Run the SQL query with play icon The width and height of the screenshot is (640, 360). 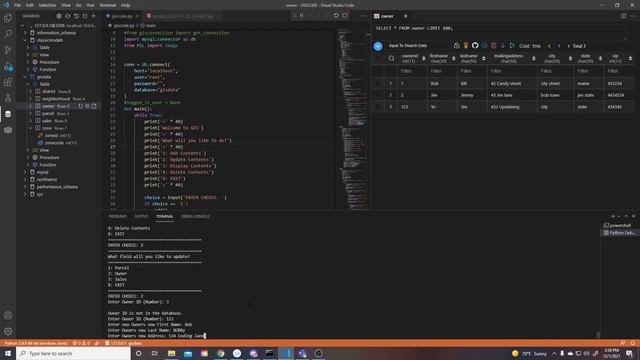[x=512, y=46]
